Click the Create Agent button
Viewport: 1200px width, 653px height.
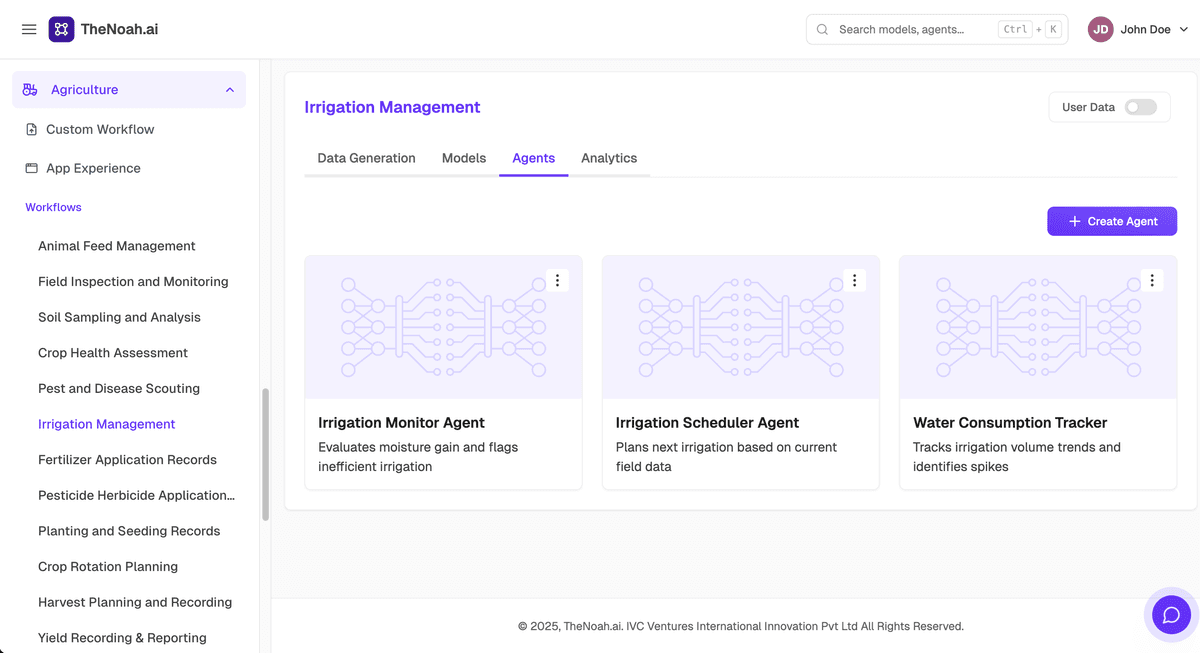(1112, 222)
